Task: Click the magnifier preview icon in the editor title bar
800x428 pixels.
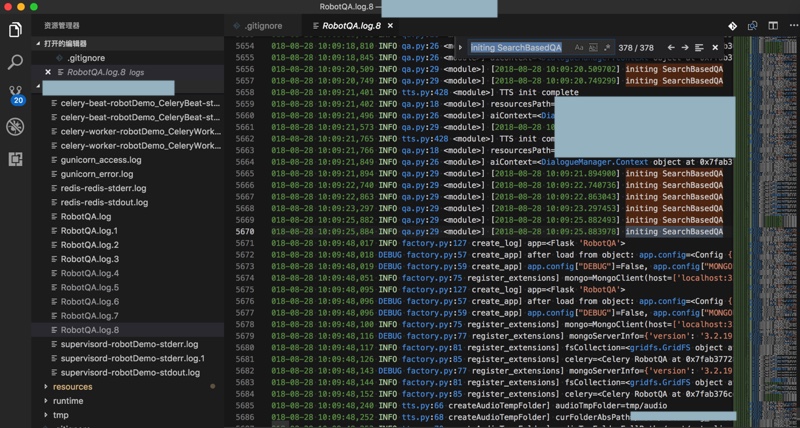Action: (753, 26)
